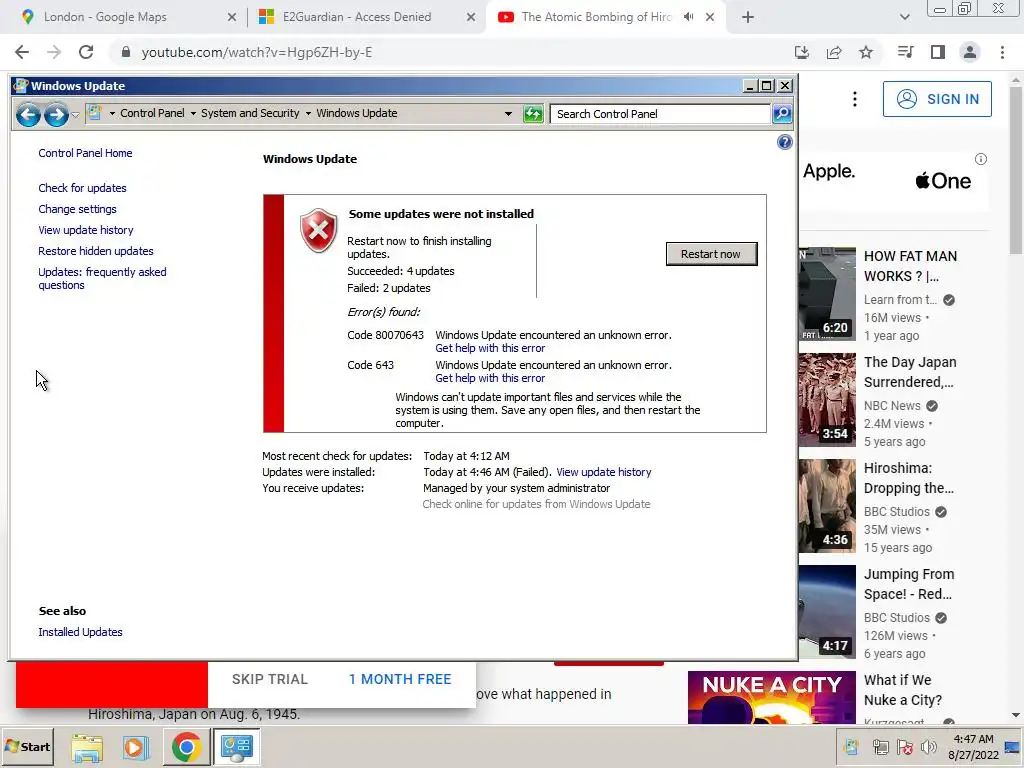Viewport: 1024px width, 768px height.
Task: Click the Search Control Panel magnifier icon
Action: click(782, 114)
